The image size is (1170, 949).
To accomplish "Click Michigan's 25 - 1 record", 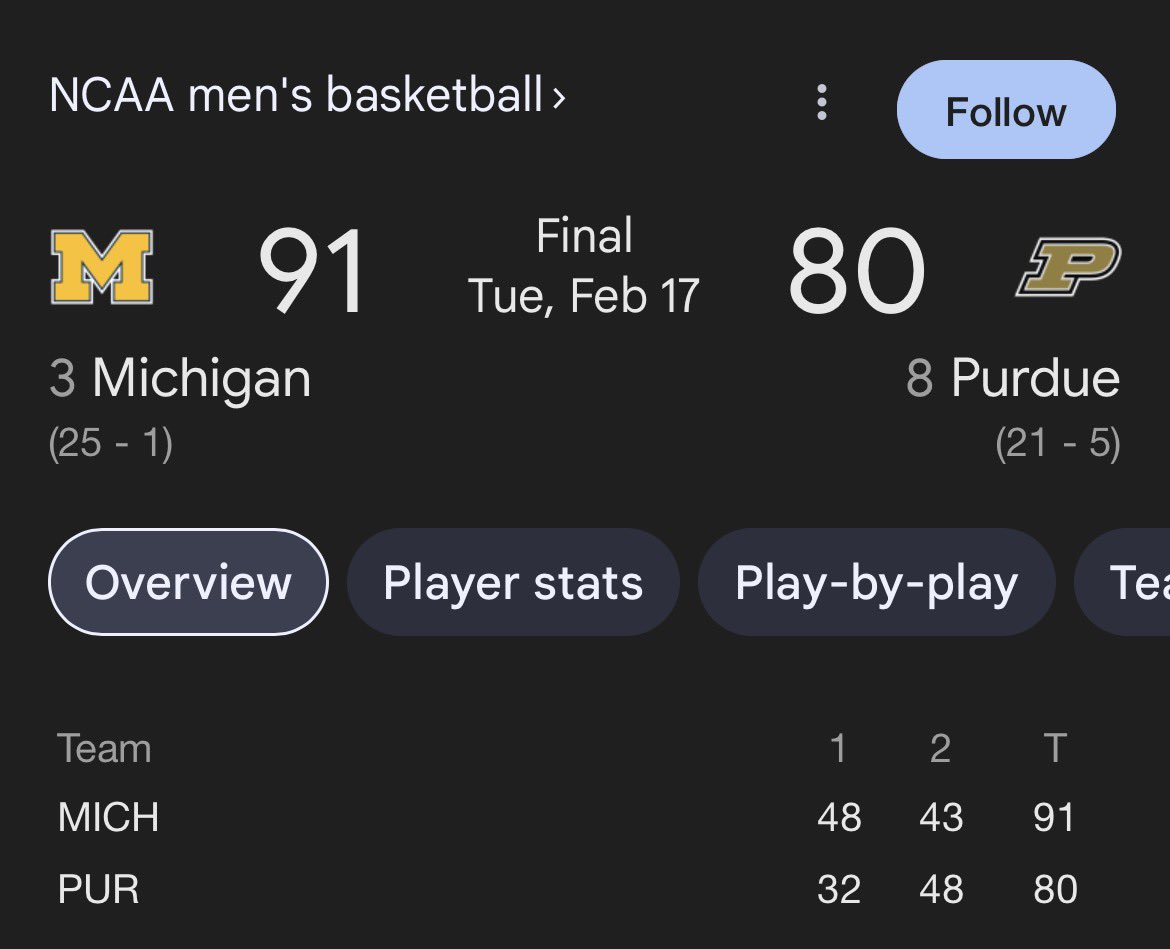I will pos(110,443).
